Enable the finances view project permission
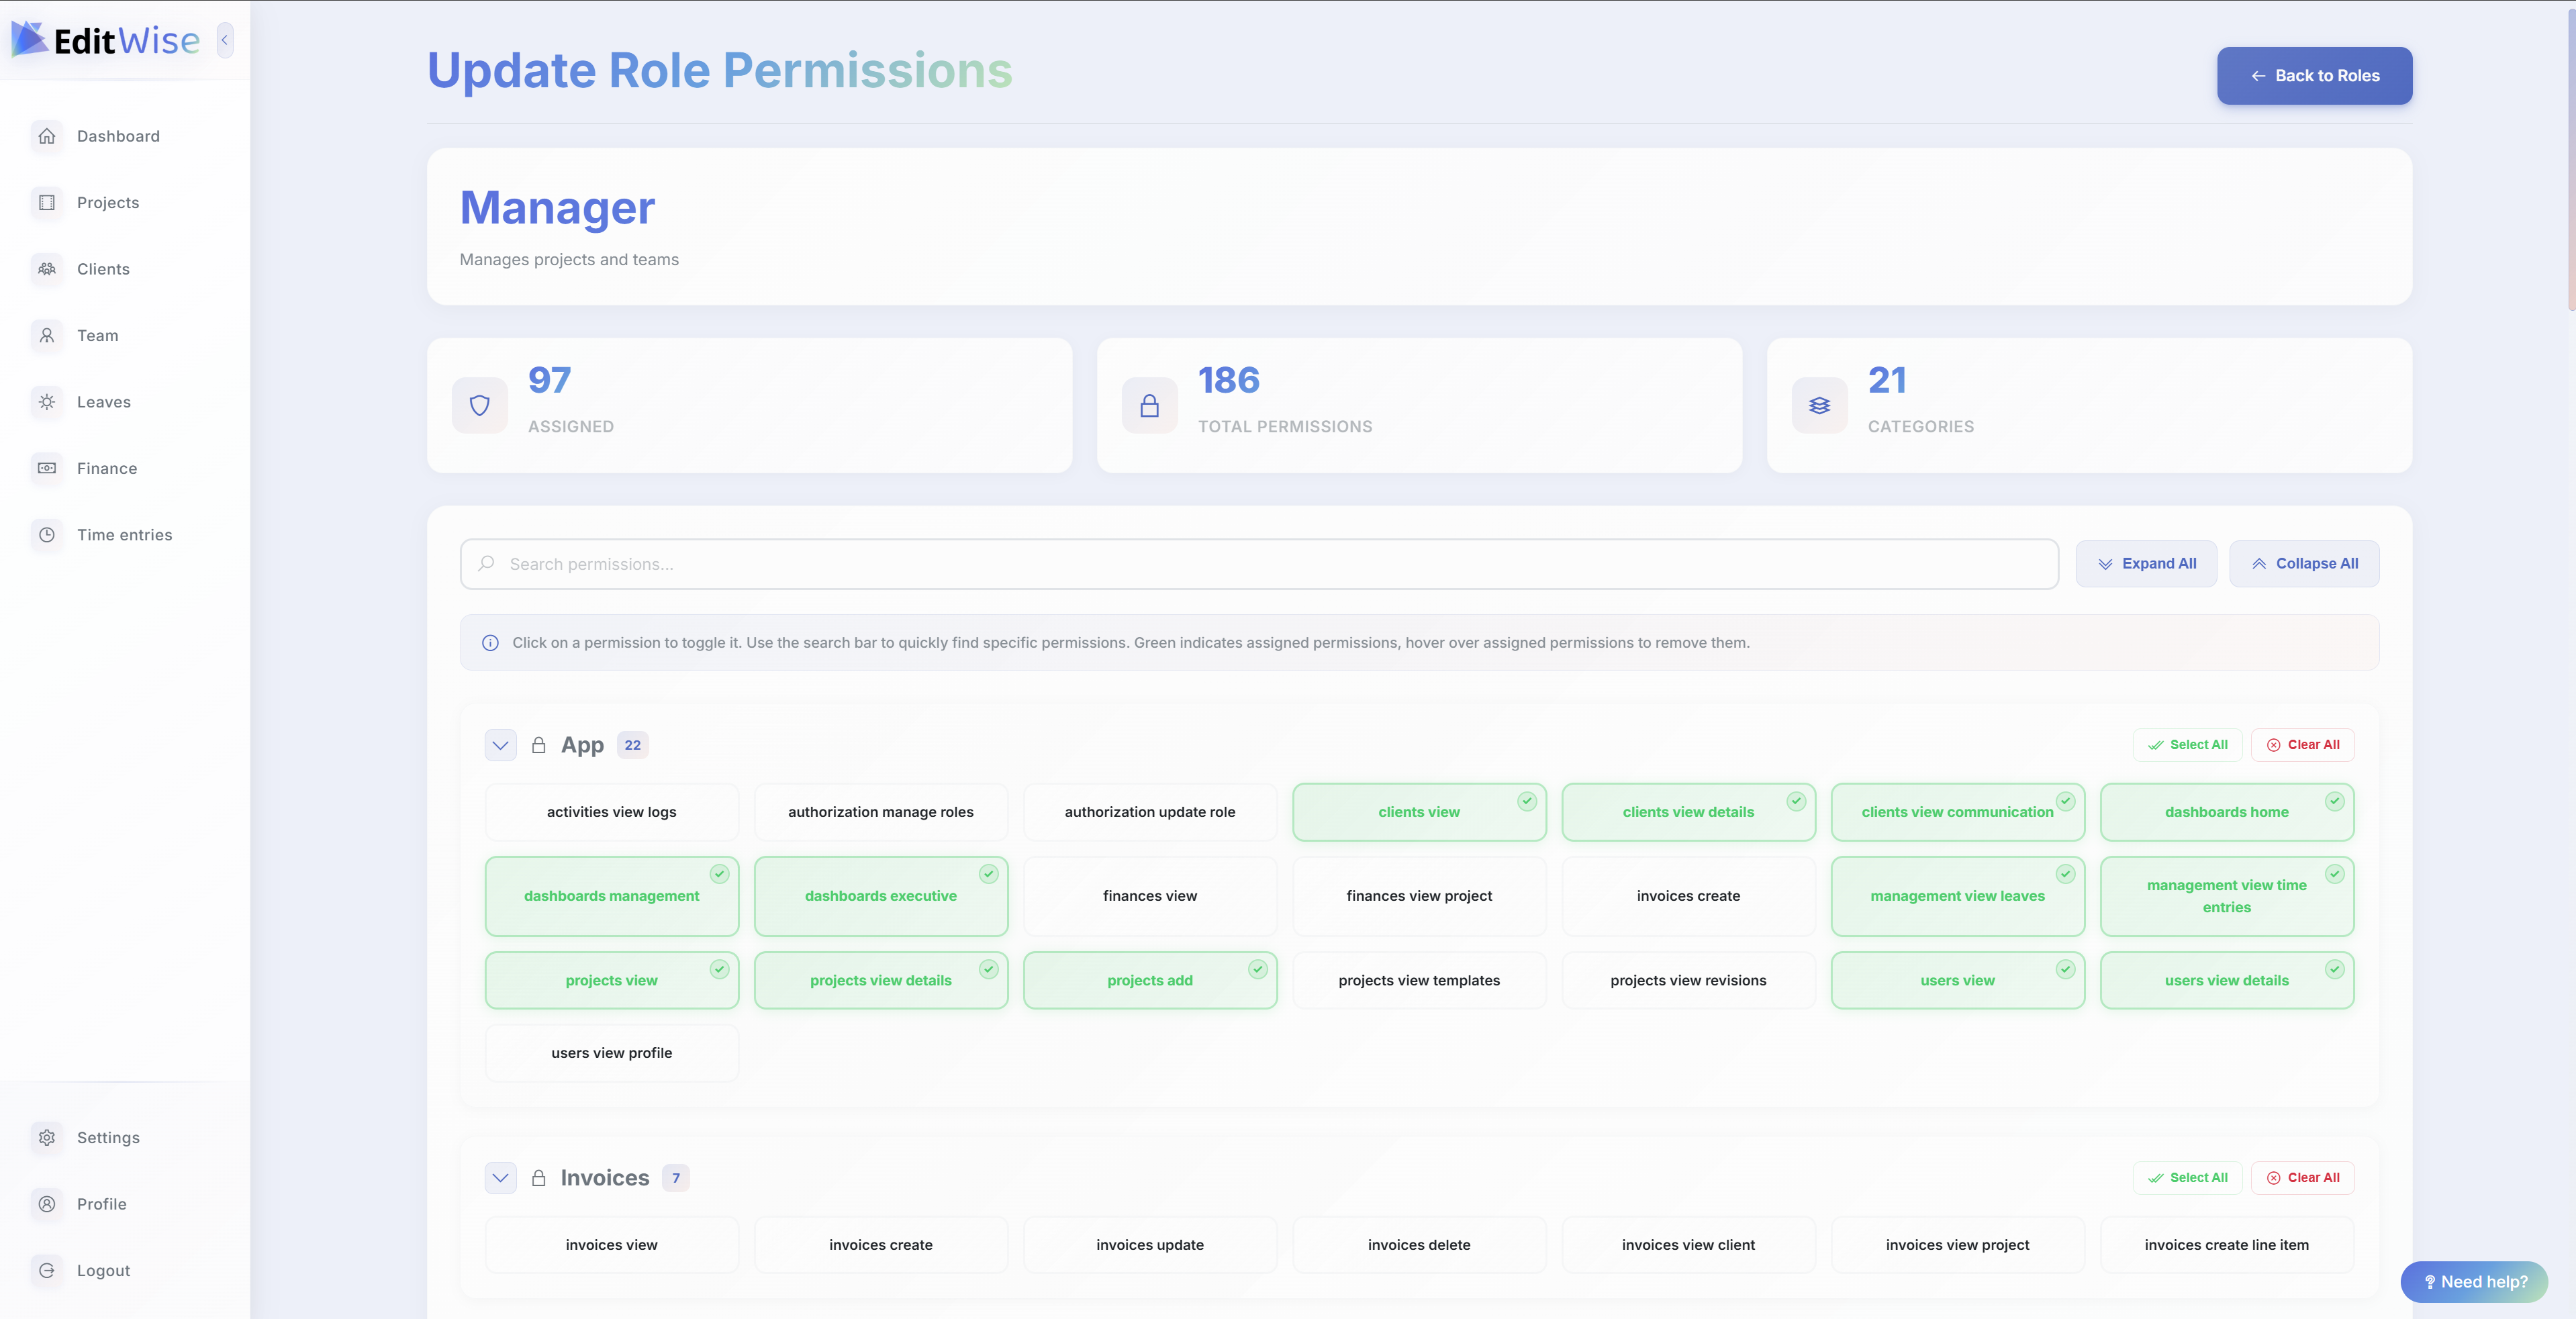Image resolution: width=2576 pixels, height=1319 pixels. point(1418,896)
